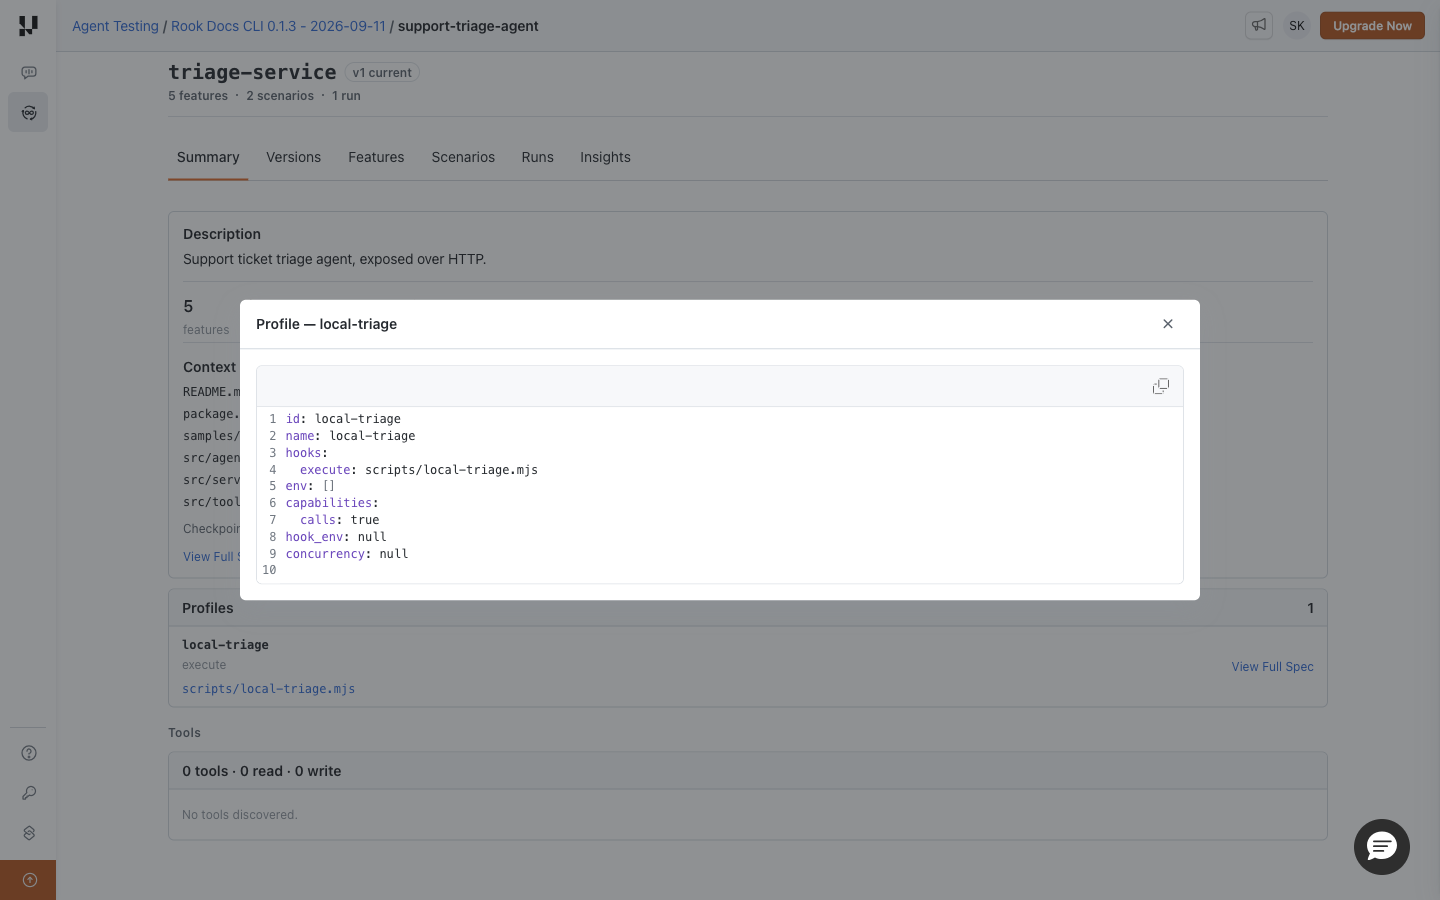Click the triage-service heading
The height and width of the screenshot is (900, 1440).
252,72
